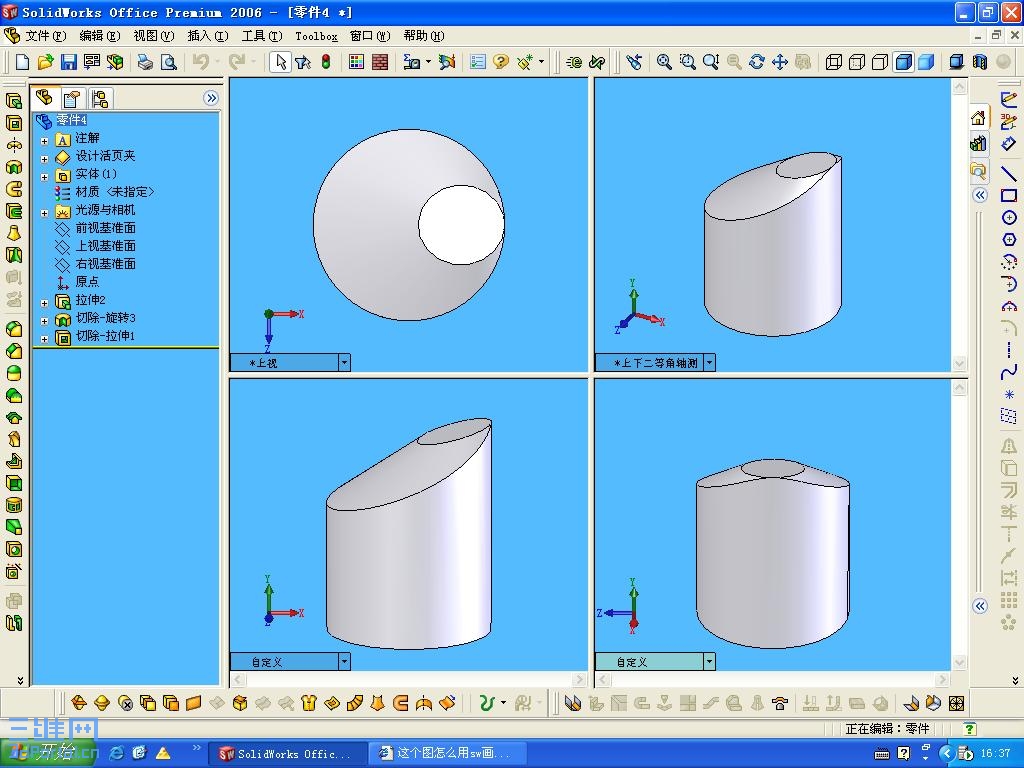Switch to FeatureManager design tree tab
Image resolution: width=1024 pixels, height=768 pixels.
(44, 98)
